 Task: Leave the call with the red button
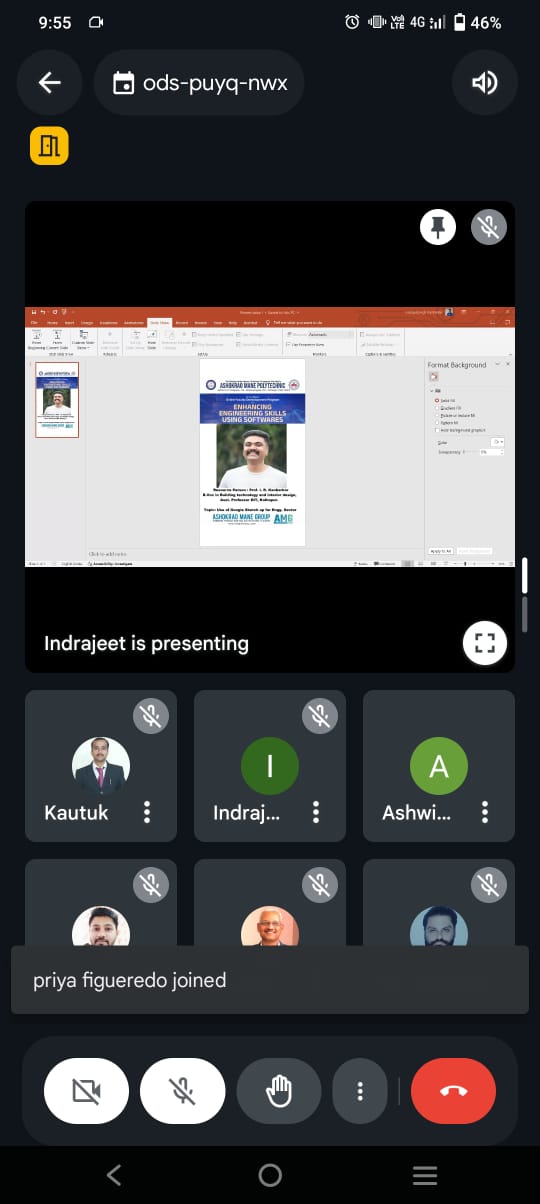pos(453,1090)
